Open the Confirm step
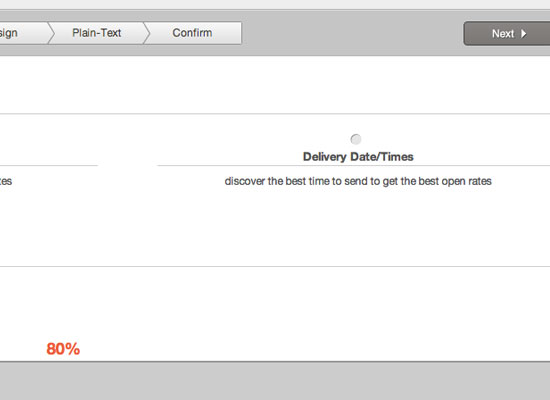This screenshot has height=400, width=550. 192,33
